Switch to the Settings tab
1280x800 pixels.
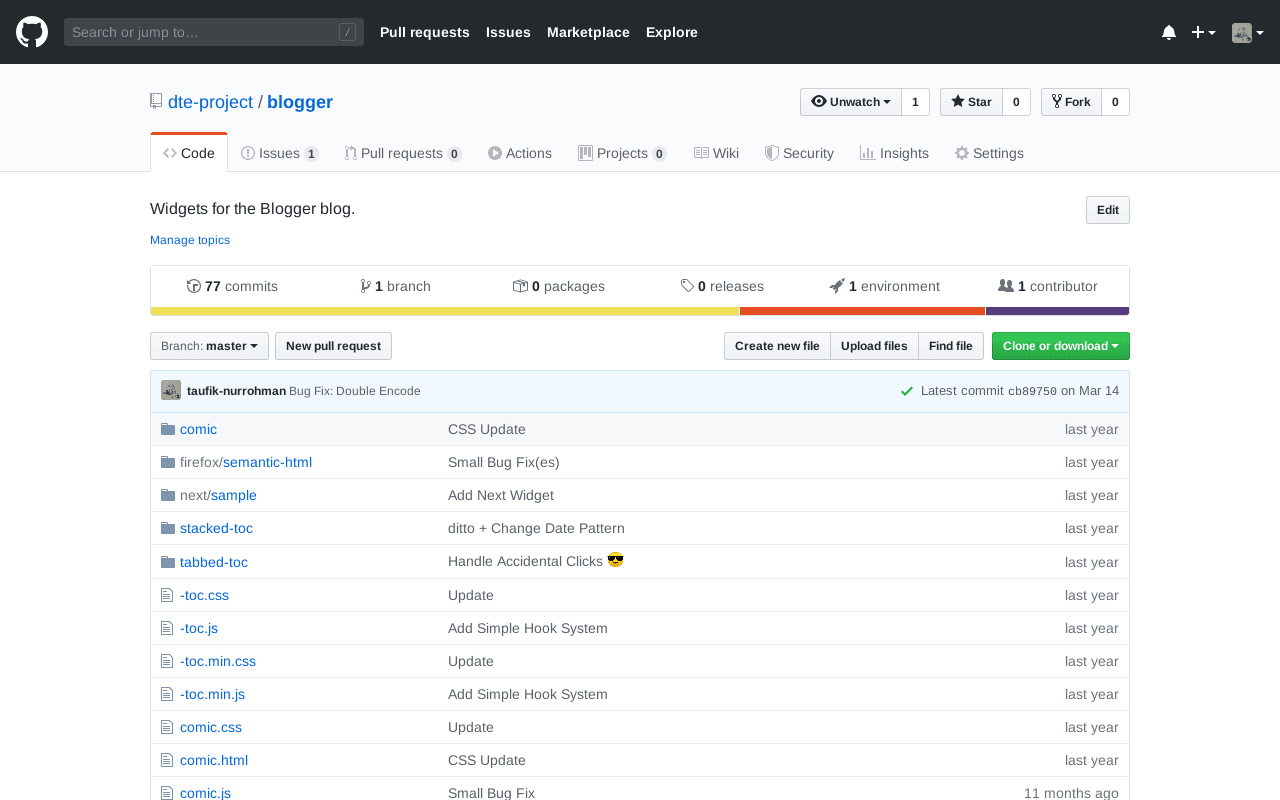pos(989,153)
